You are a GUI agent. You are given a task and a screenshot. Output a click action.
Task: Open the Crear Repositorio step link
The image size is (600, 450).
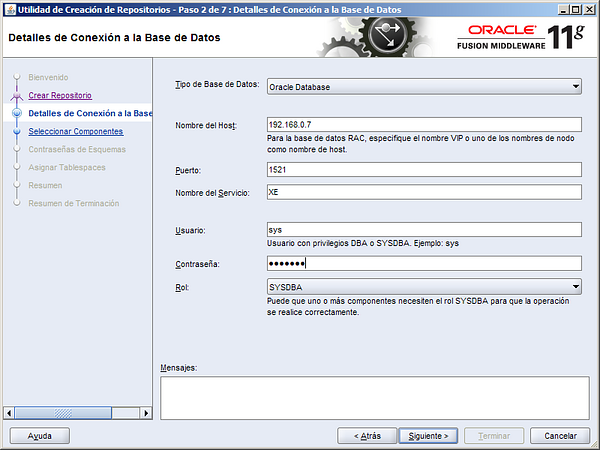click(x=60, y=96)
